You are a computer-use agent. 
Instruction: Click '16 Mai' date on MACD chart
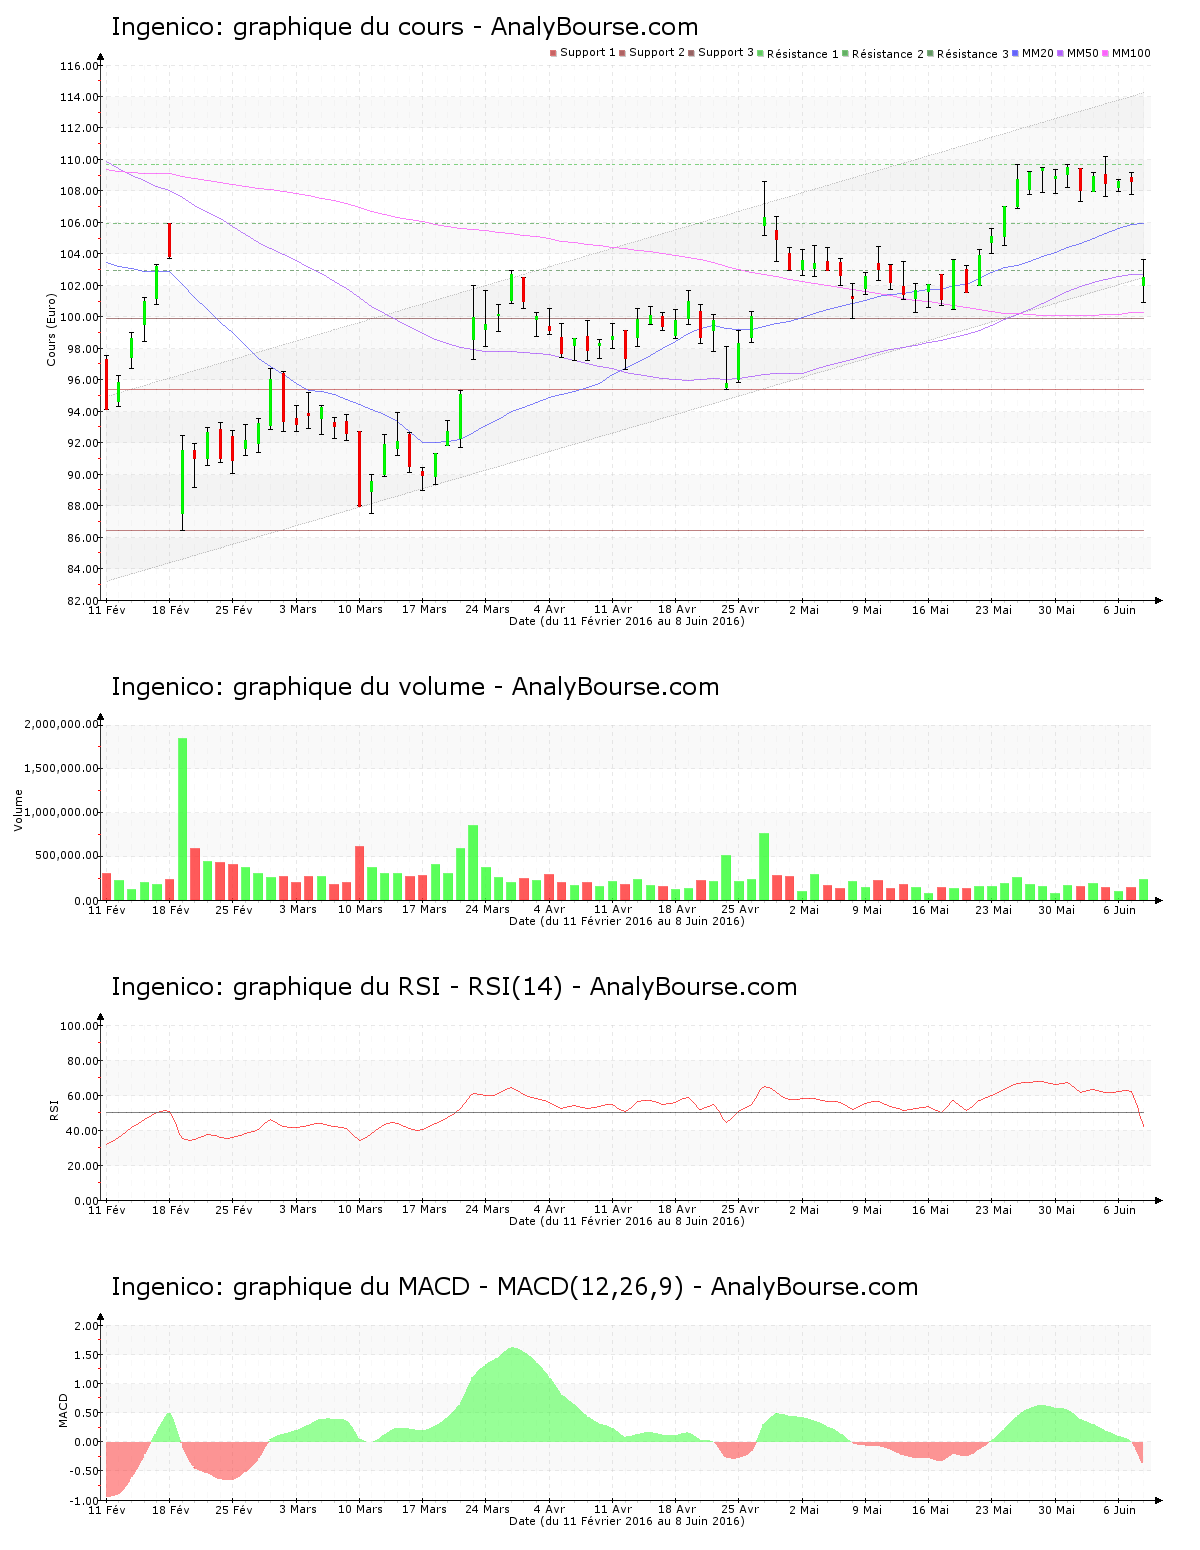930,1510
